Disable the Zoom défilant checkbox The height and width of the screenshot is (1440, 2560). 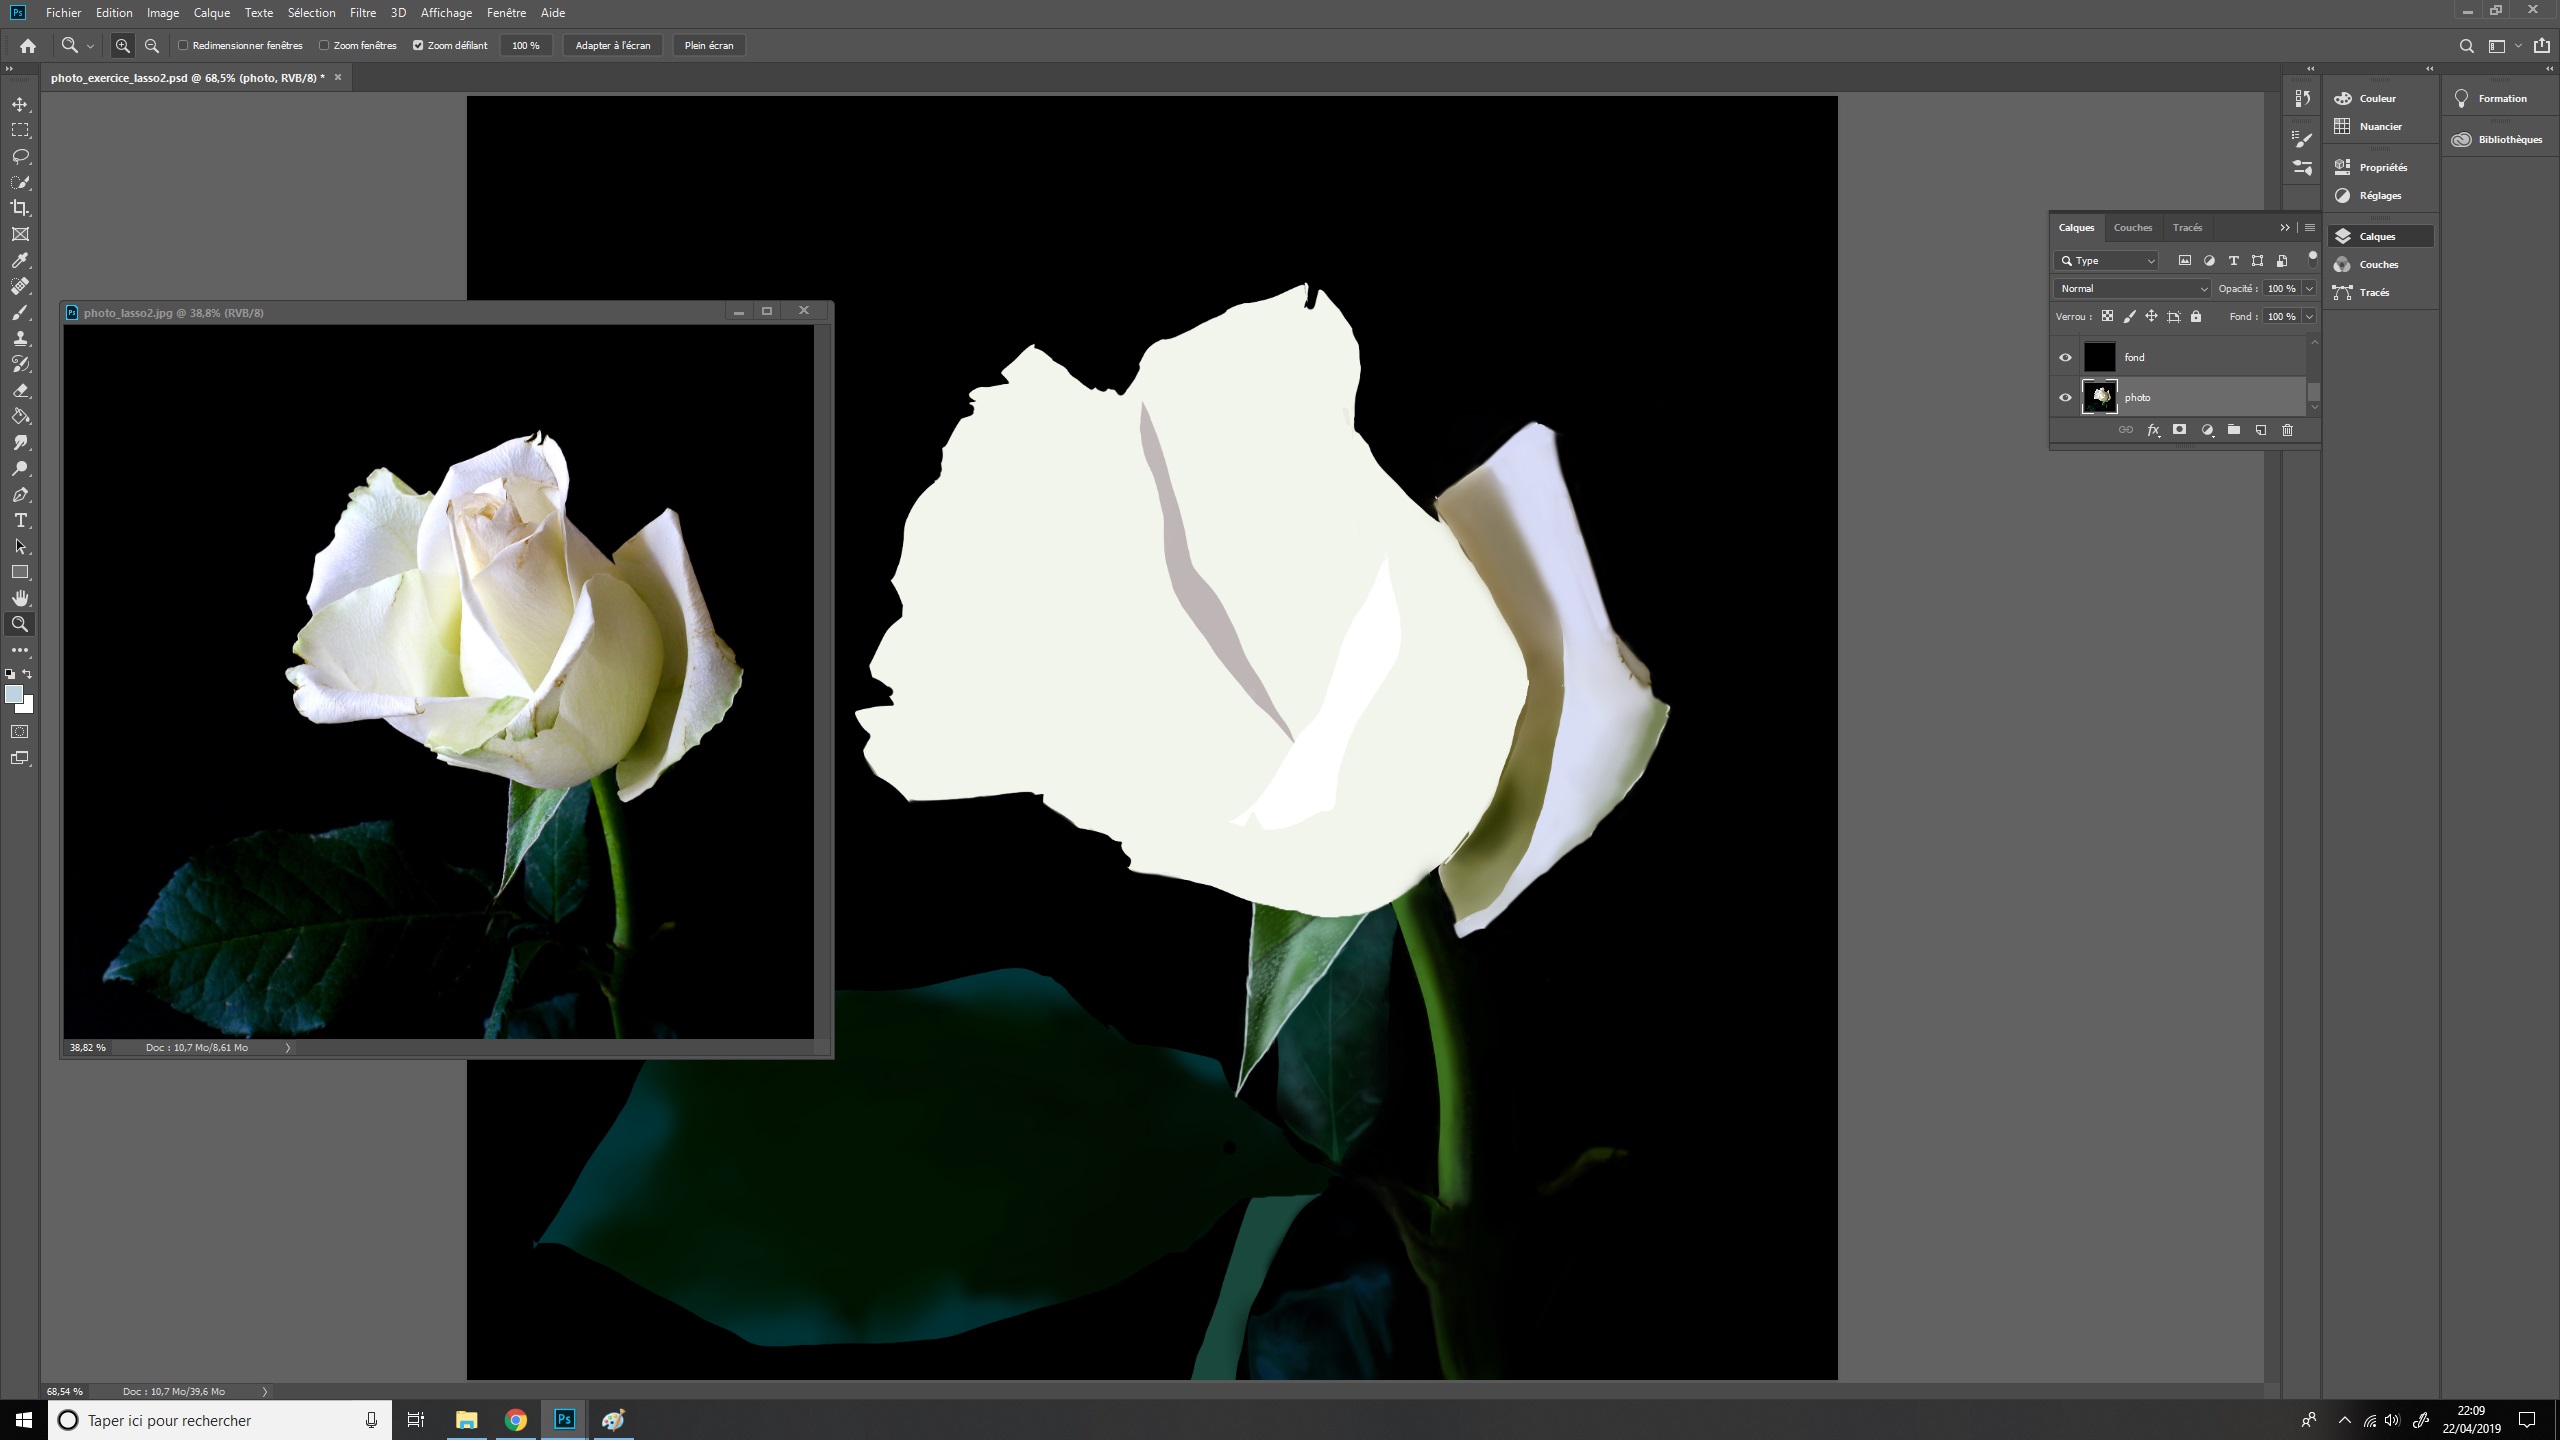click(418, 45)
